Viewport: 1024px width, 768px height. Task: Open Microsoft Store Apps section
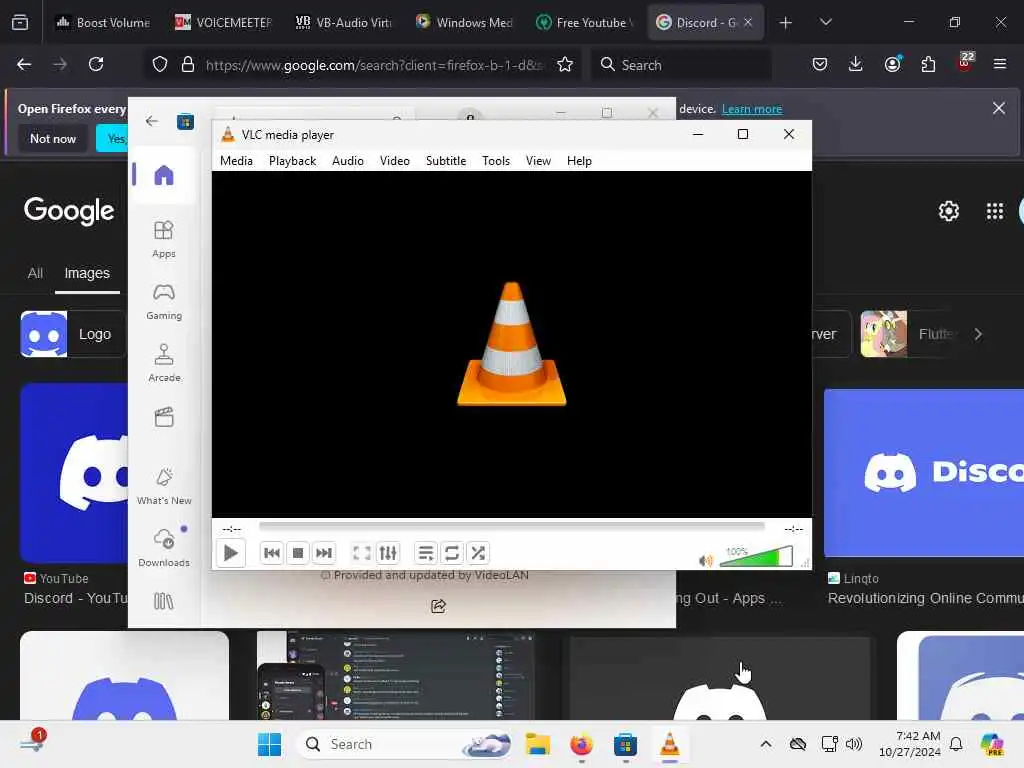pos(163,239)
